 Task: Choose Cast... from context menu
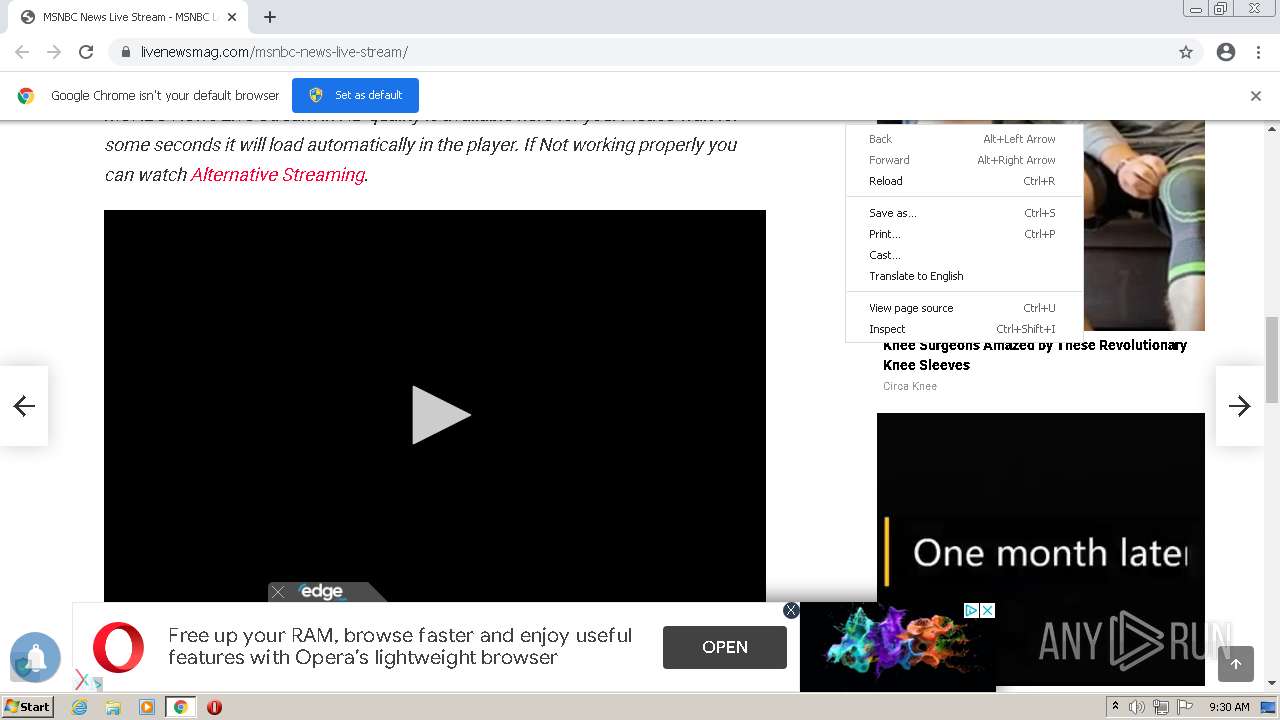tap(963, 255)
